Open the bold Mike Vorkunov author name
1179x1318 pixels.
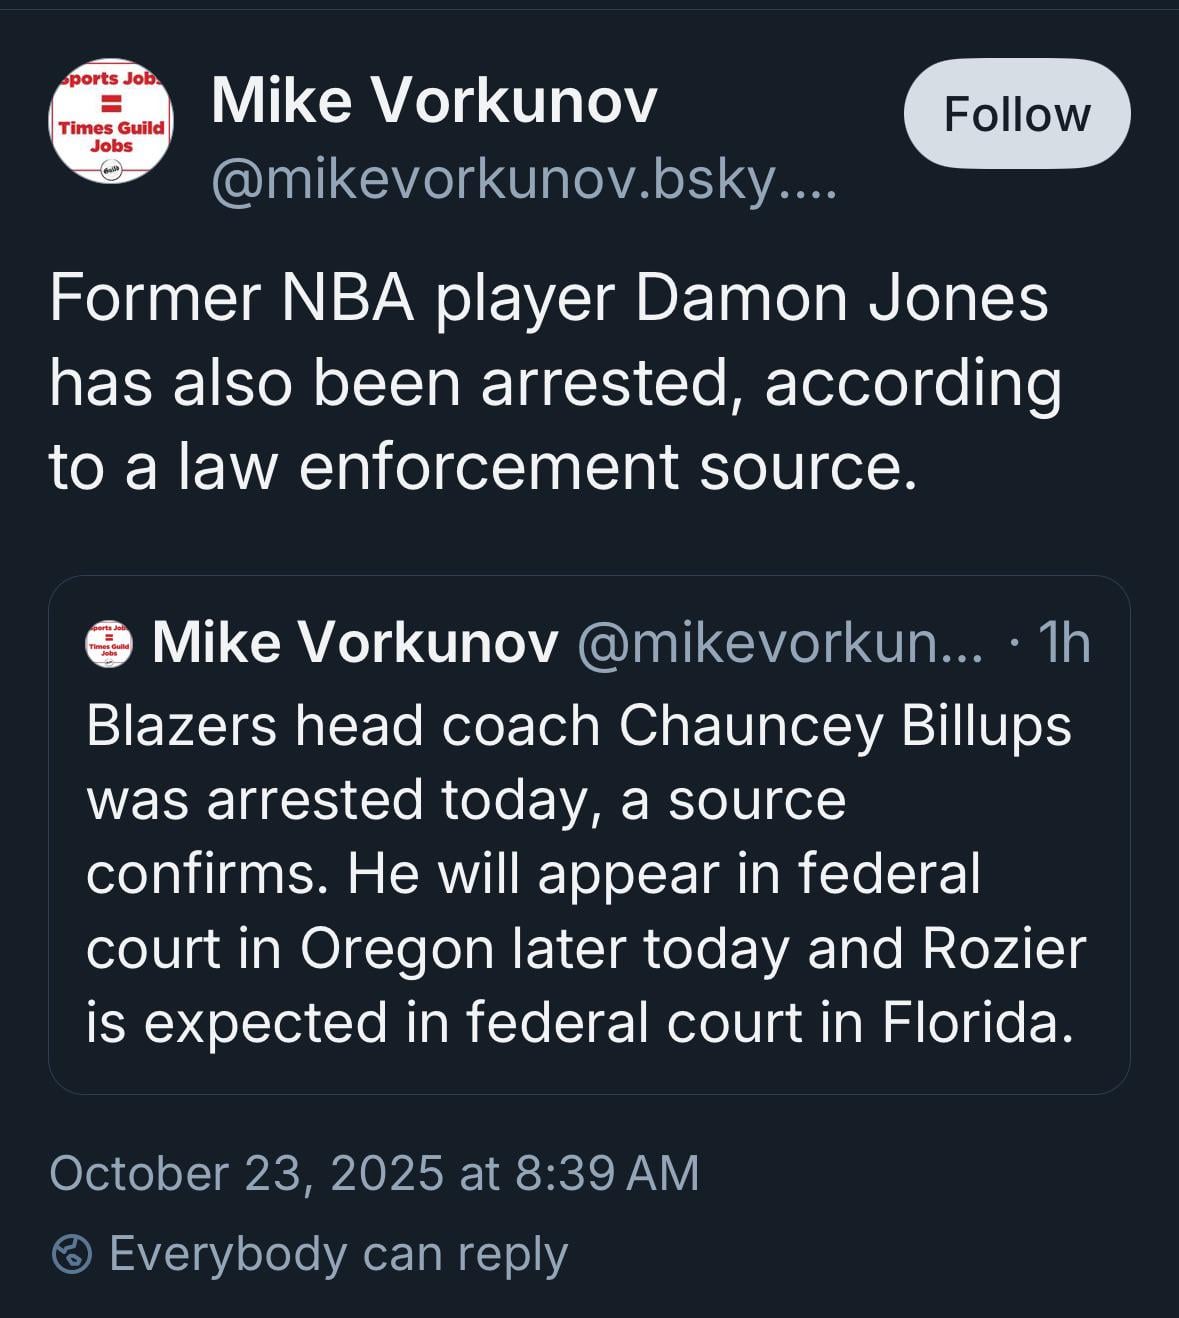434,101
